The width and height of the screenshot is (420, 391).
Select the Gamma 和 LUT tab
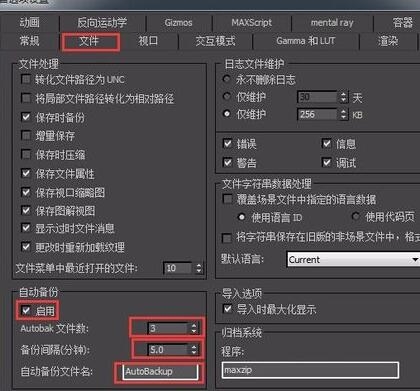coord(305,41)
